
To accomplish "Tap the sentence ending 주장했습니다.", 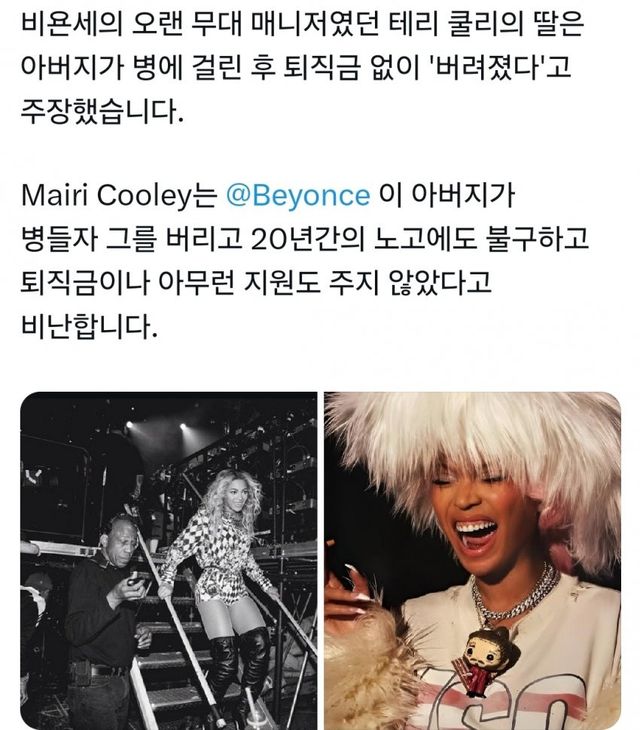I will 102,111.
